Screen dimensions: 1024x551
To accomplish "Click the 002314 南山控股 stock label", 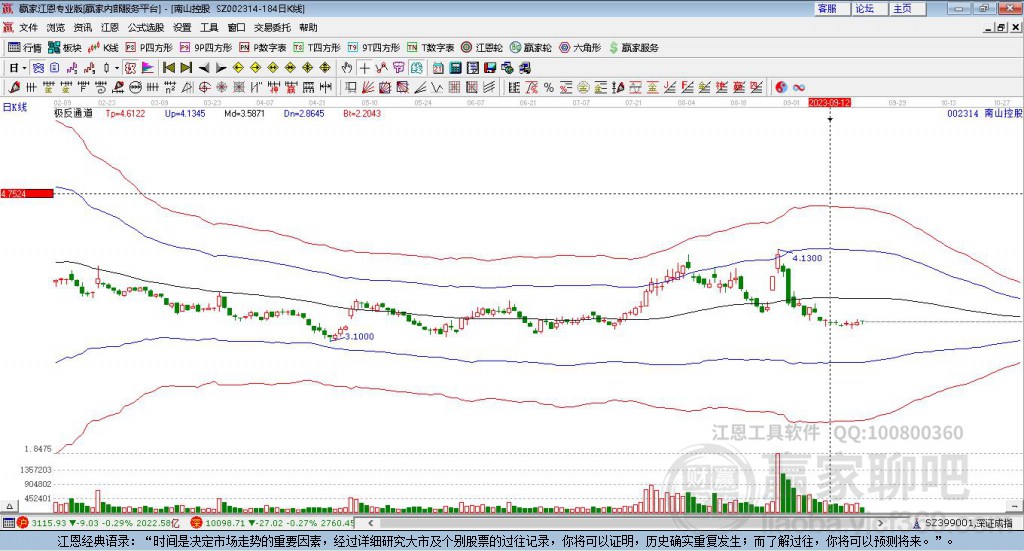I will point(984,113).
